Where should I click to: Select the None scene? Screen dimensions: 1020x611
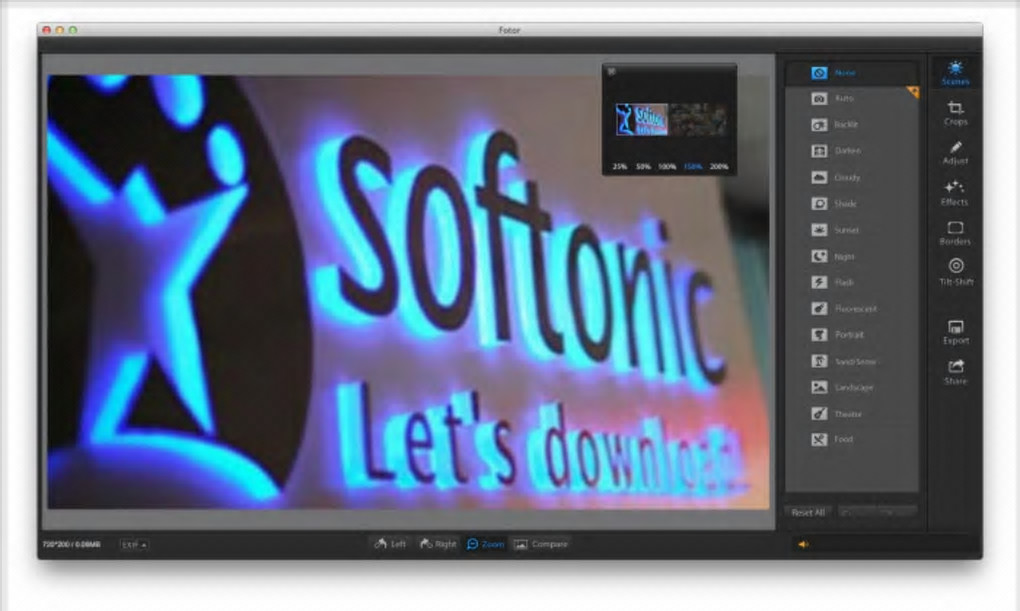[x=851, y=73]
